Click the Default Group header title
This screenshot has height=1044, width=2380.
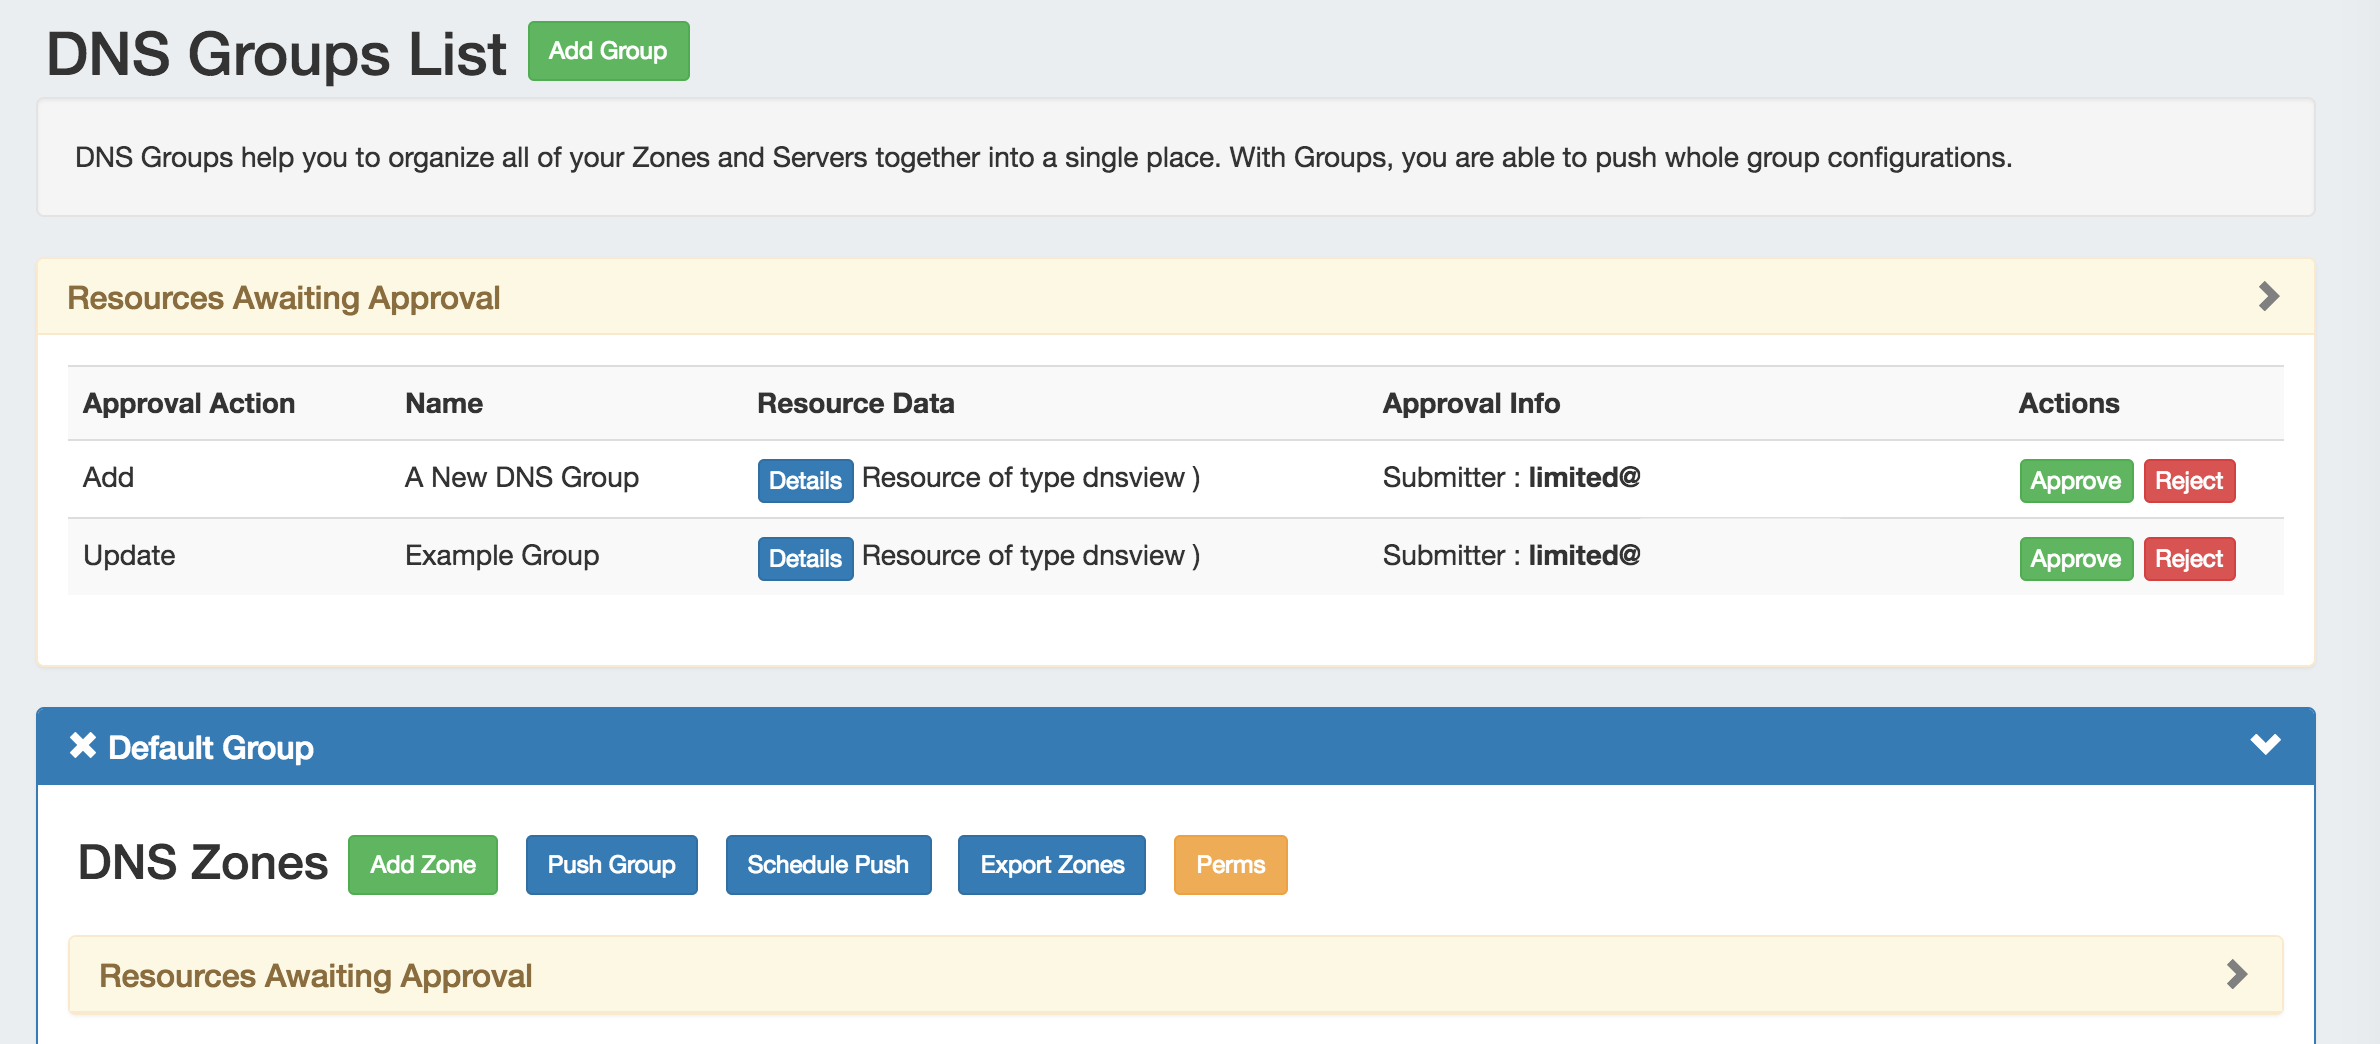click(211, 748)
